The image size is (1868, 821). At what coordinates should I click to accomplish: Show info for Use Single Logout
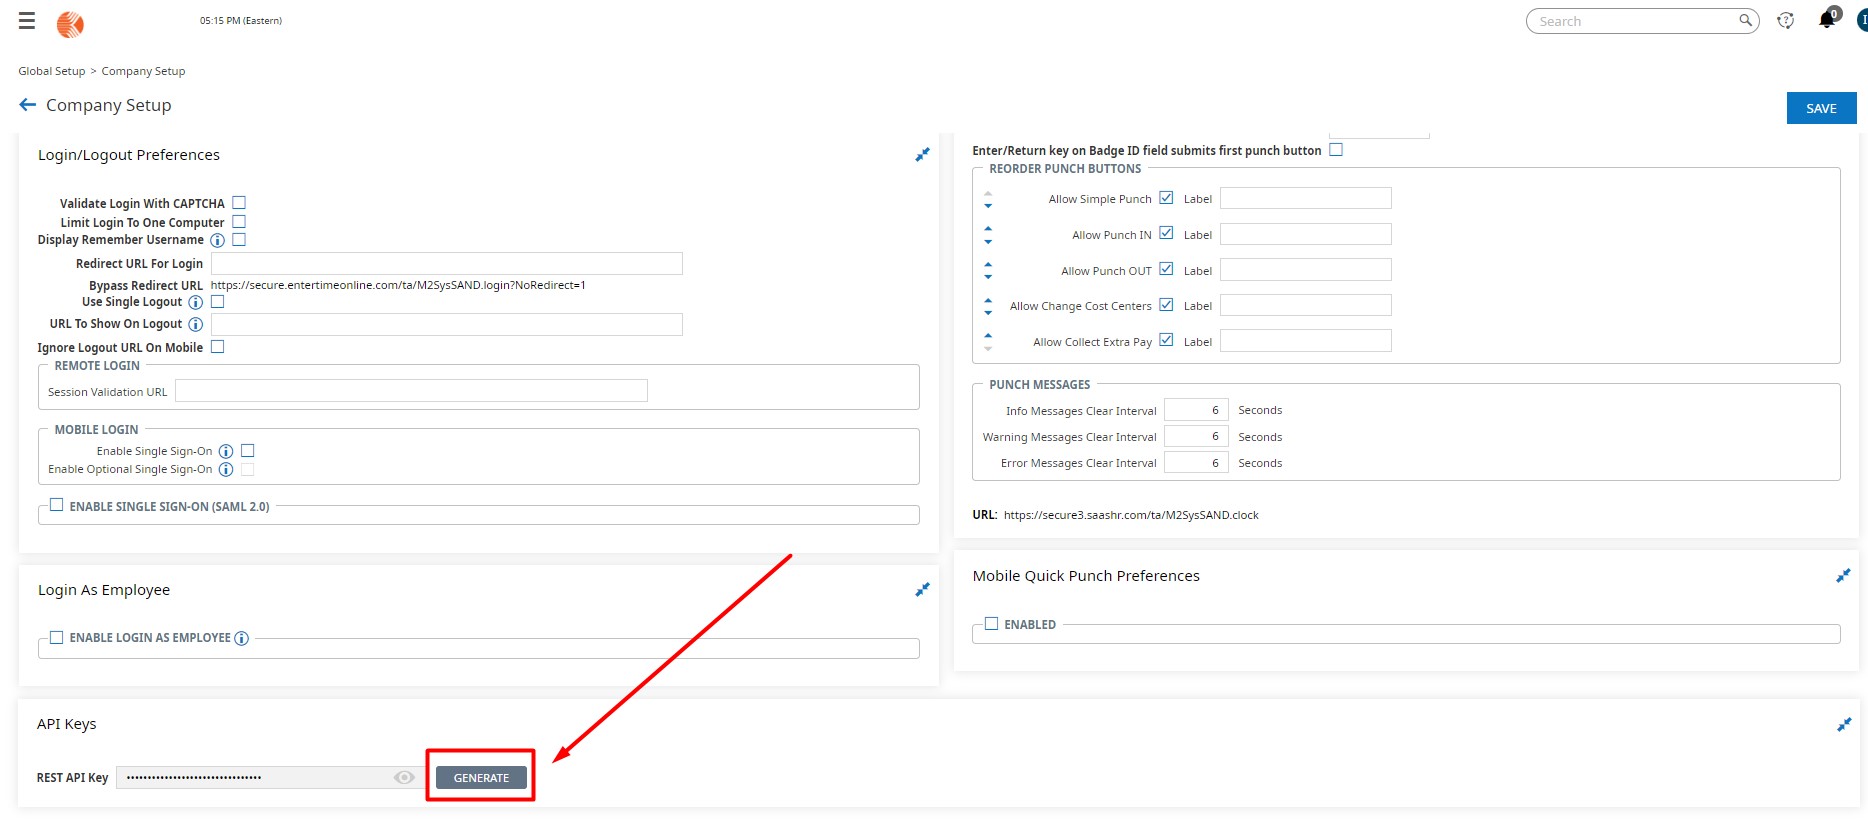click(196, 303)
